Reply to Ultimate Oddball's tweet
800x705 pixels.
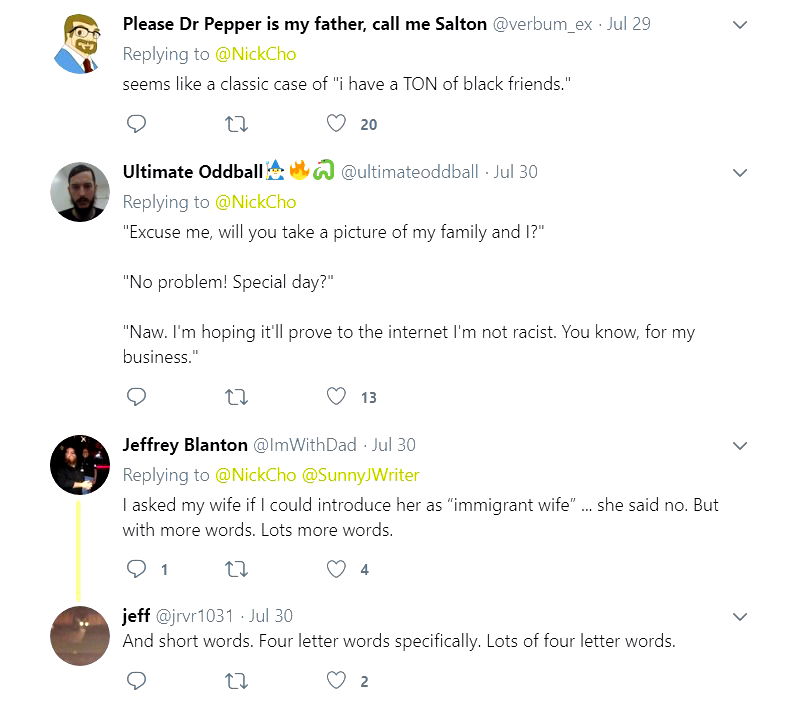pyautogui.click(x=137, y=397)
